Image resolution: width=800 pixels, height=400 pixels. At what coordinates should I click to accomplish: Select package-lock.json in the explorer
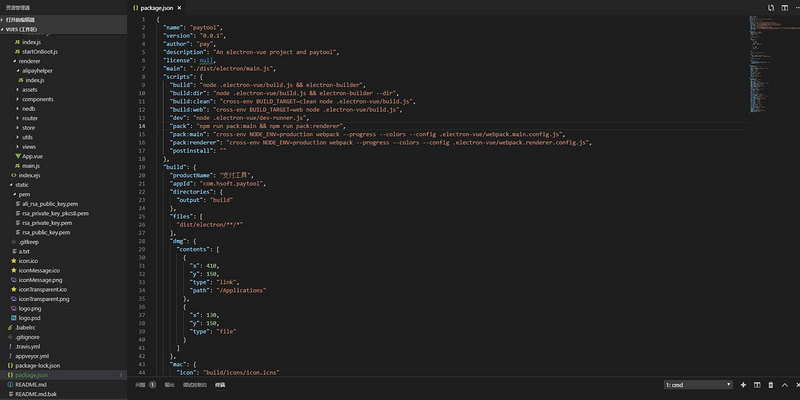pyautogui.click(x=38, y=366)
